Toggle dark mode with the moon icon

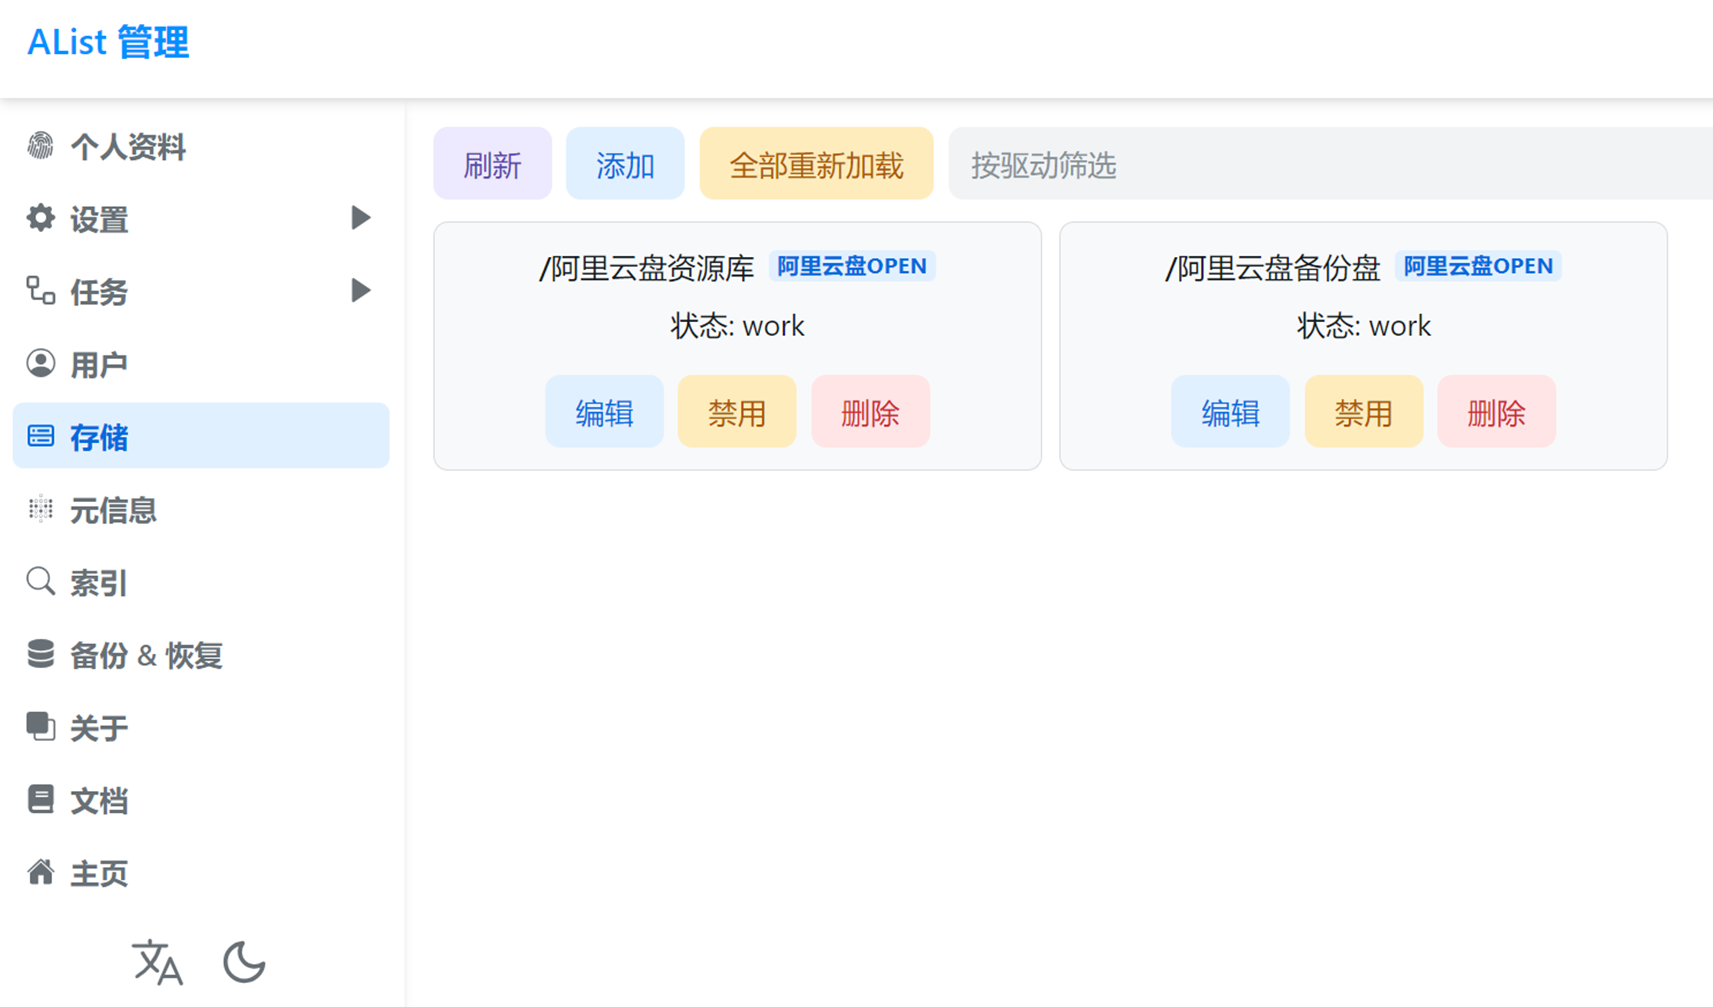tap(243, 962)
